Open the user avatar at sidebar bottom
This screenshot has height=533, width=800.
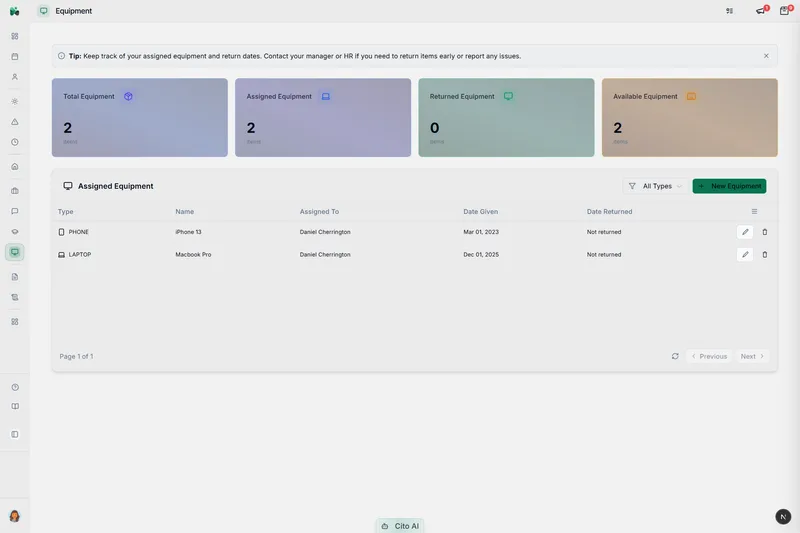pos(14,516)
